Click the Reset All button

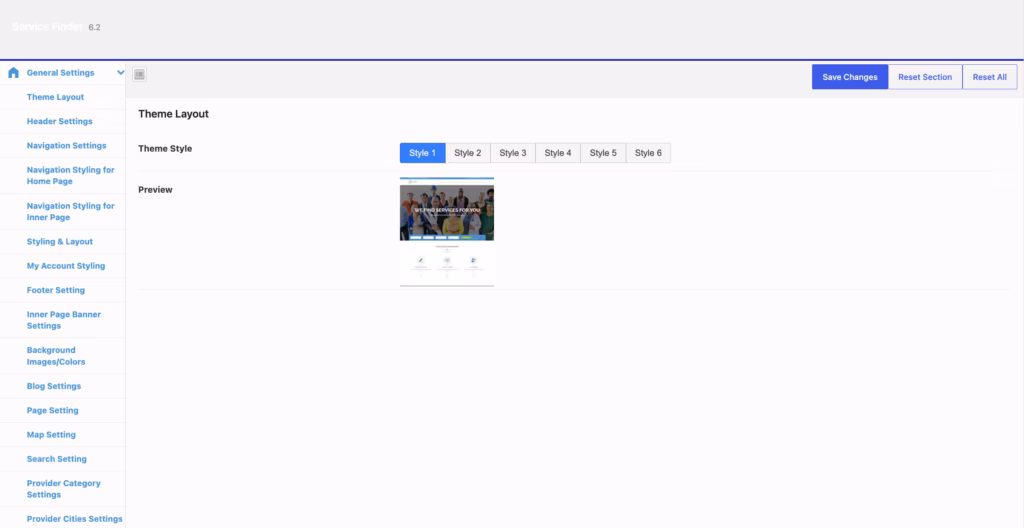[x=989, y=77]
